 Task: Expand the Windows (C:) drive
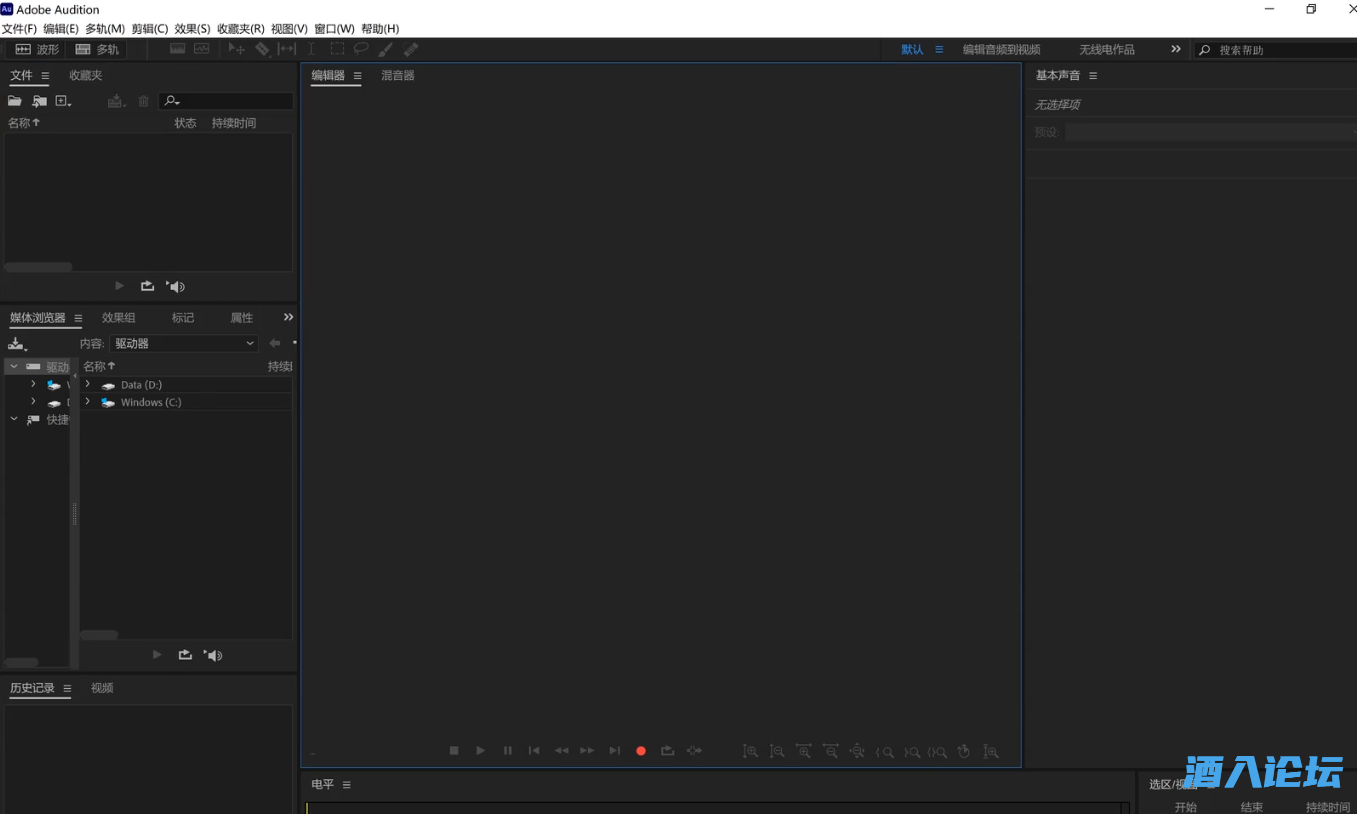(88, 402)
